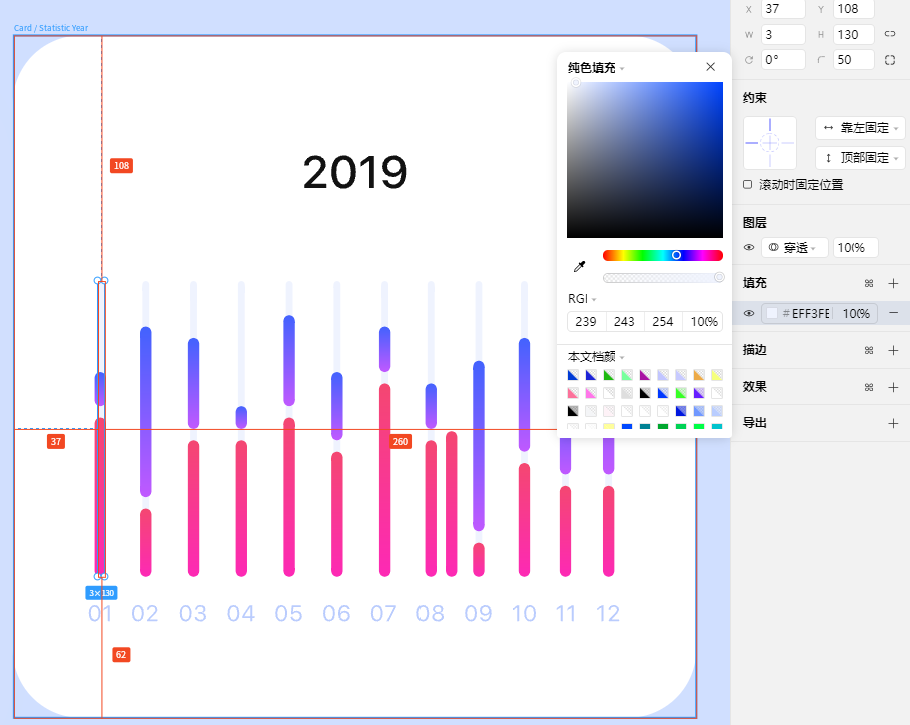Click the rotation field showing 0°
This screenshot has height=725, width=910.
click(x=783, y=60)
